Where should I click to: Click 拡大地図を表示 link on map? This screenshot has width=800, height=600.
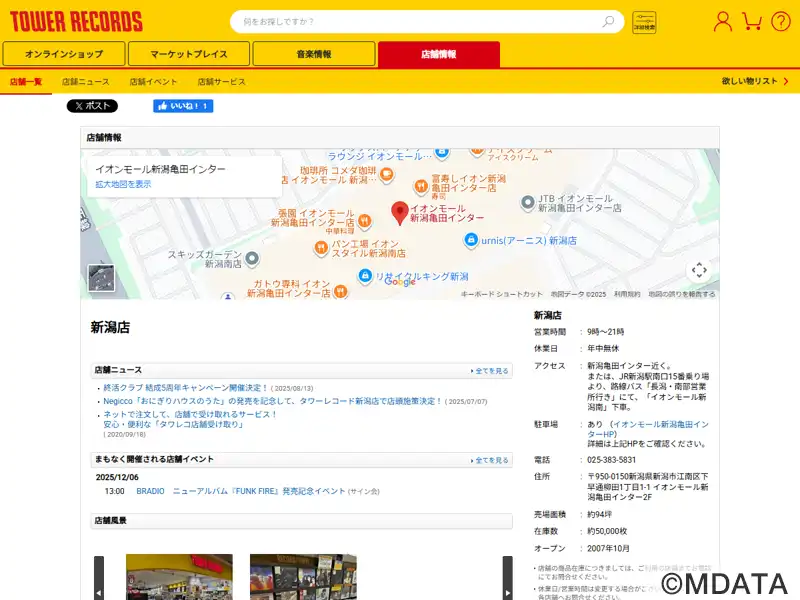click(123, 184)
